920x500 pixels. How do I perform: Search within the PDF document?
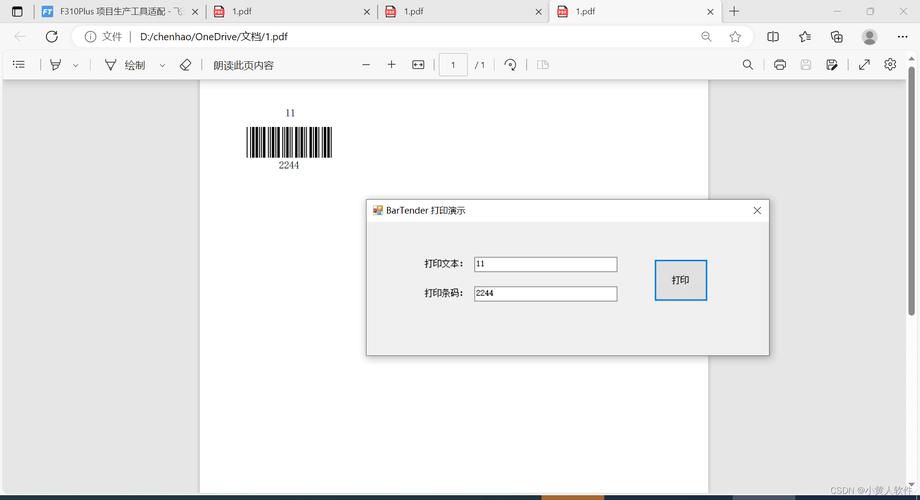(748, 65)
